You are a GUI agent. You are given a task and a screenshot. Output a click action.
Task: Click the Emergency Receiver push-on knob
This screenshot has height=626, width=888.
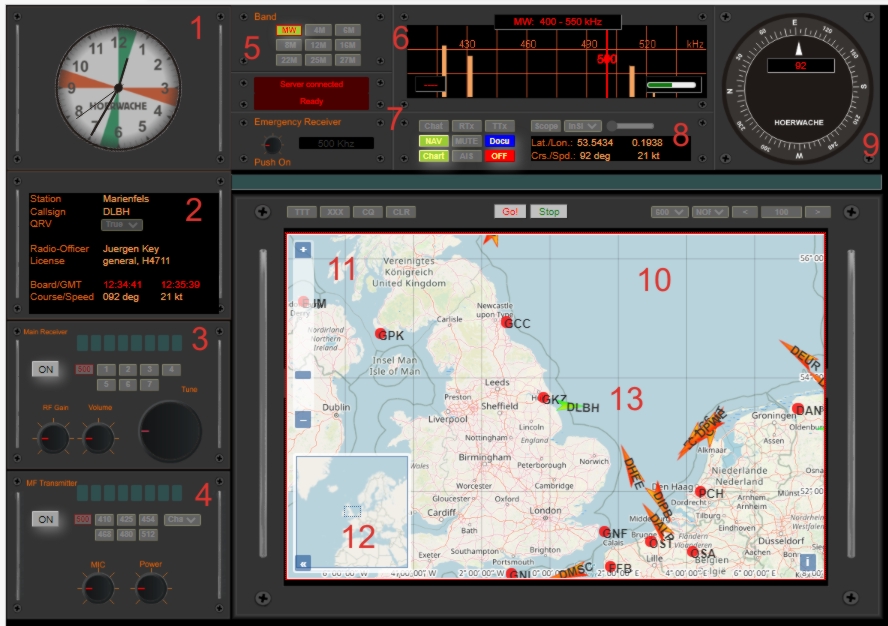(x=271, y=144)
